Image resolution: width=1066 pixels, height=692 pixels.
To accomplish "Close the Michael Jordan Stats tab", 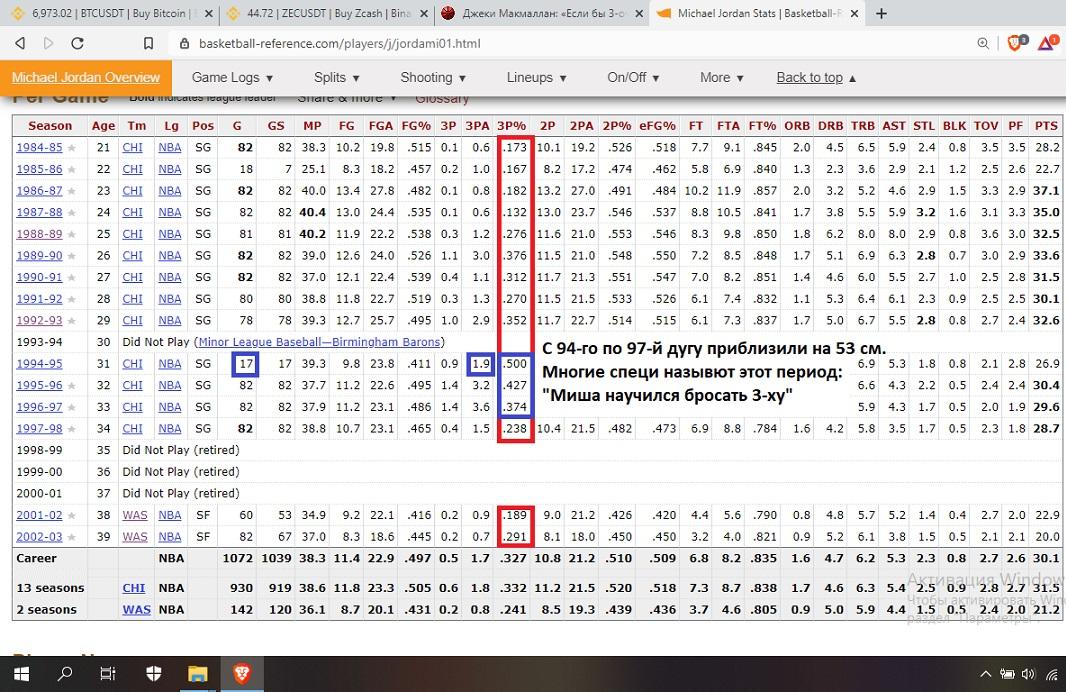I will [855, 14].
